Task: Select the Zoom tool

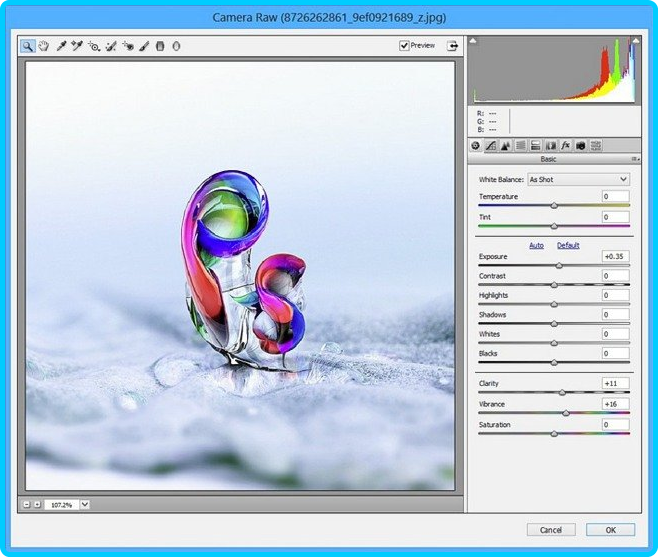Action: 27,46
